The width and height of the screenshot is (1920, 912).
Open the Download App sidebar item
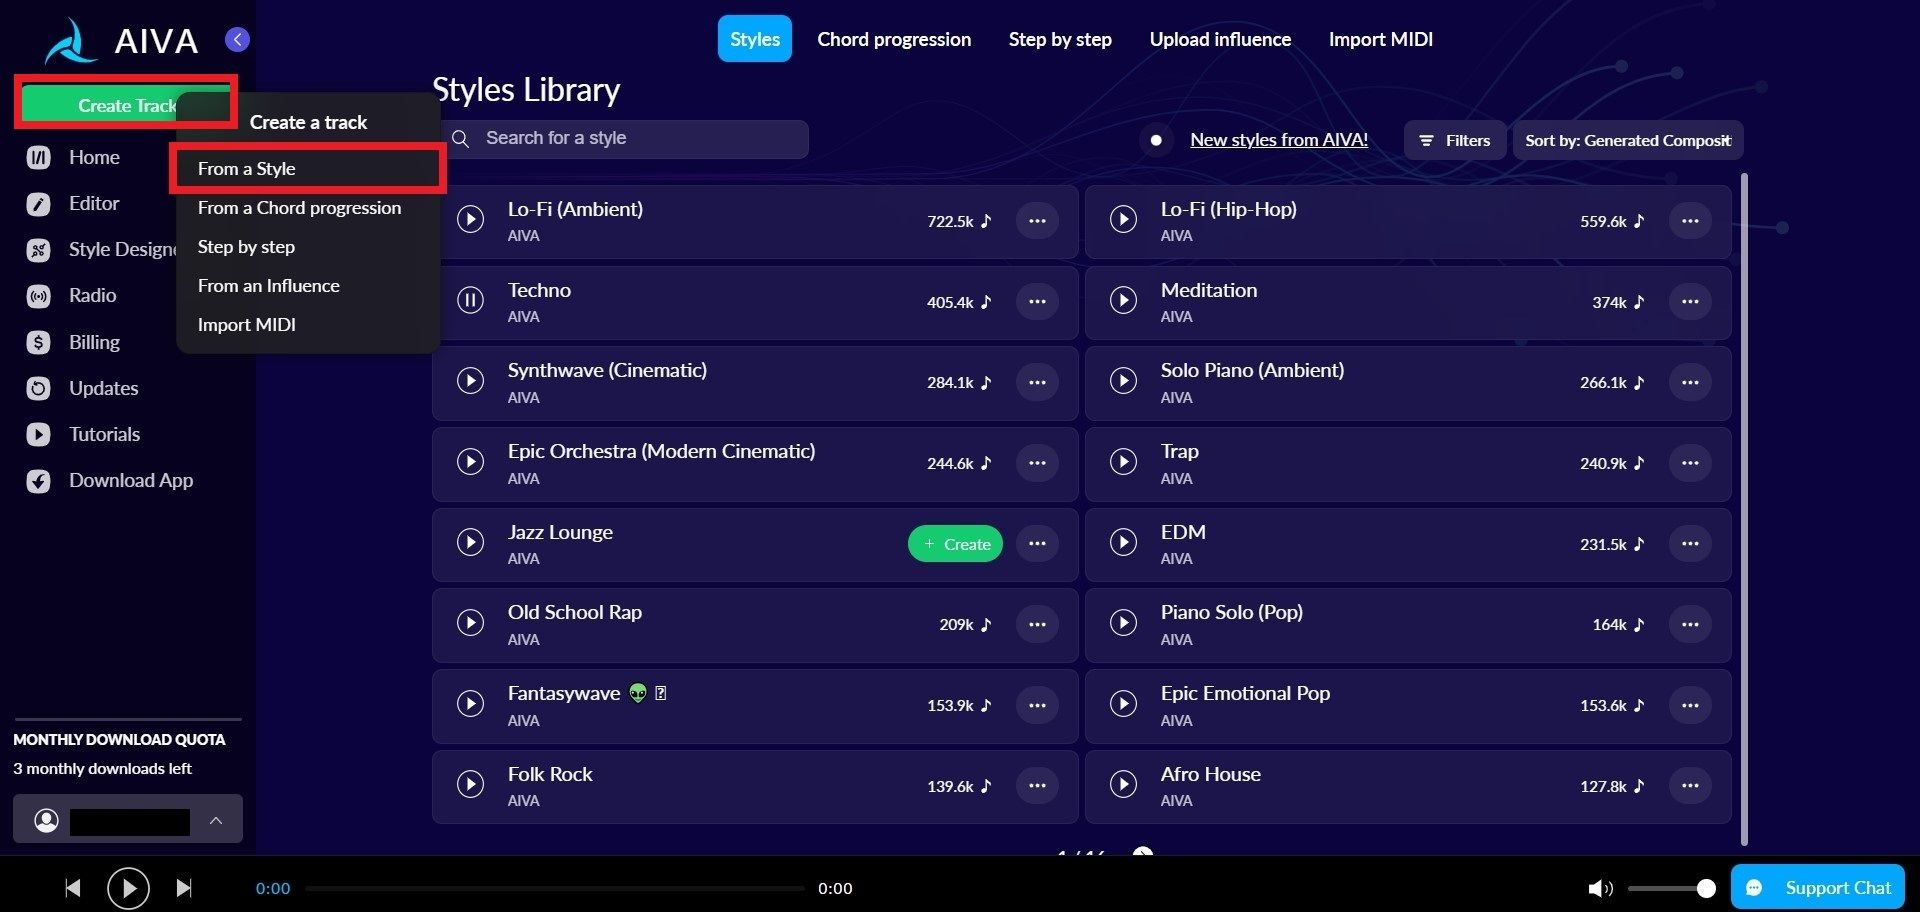point(110,481)
